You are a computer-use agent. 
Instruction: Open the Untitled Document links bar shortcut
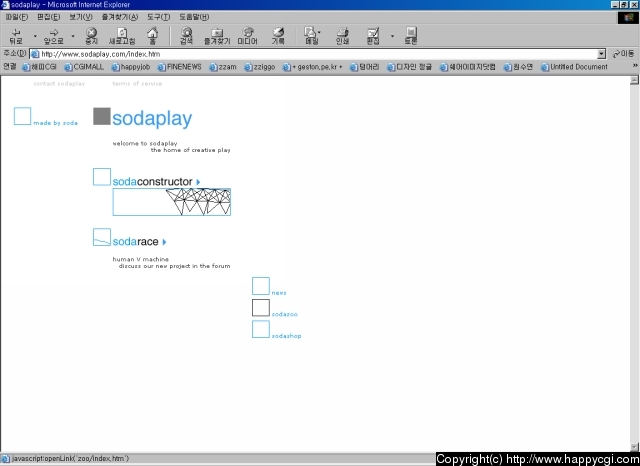tap(574, 67)
